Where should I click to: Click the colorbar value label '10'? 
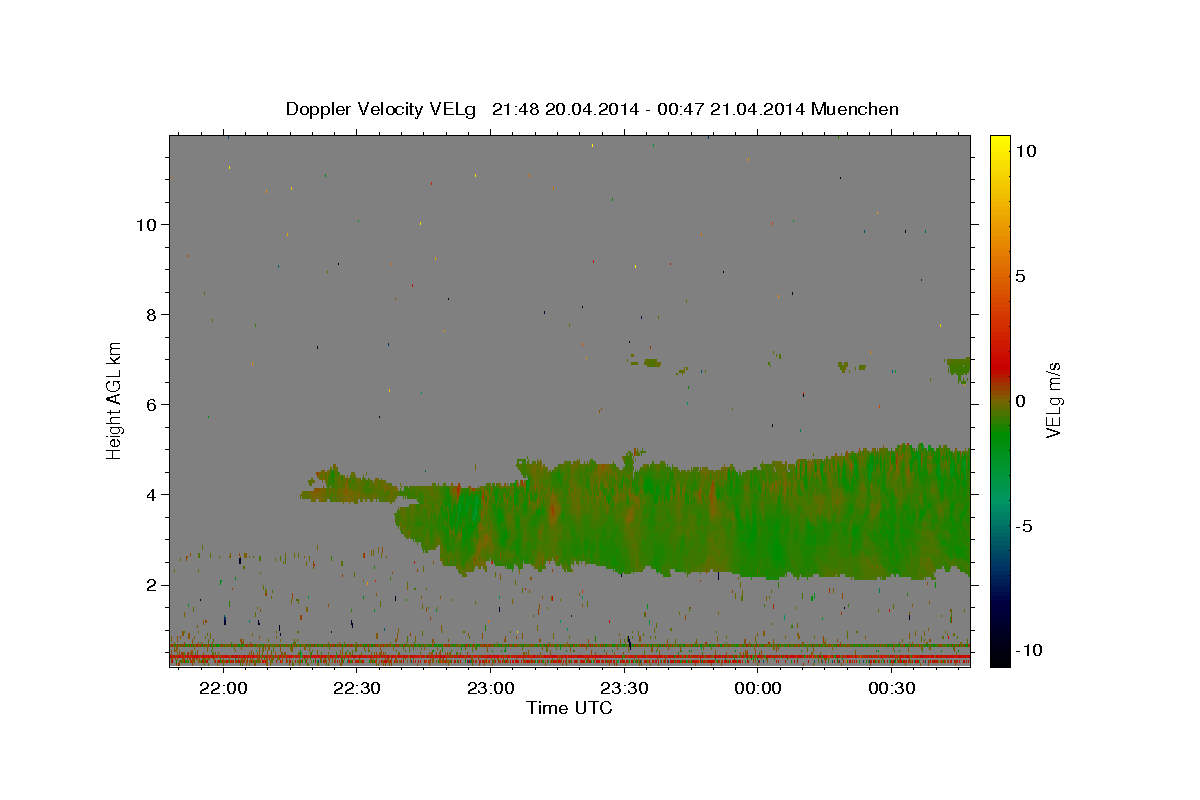(x=1026, y=151)
